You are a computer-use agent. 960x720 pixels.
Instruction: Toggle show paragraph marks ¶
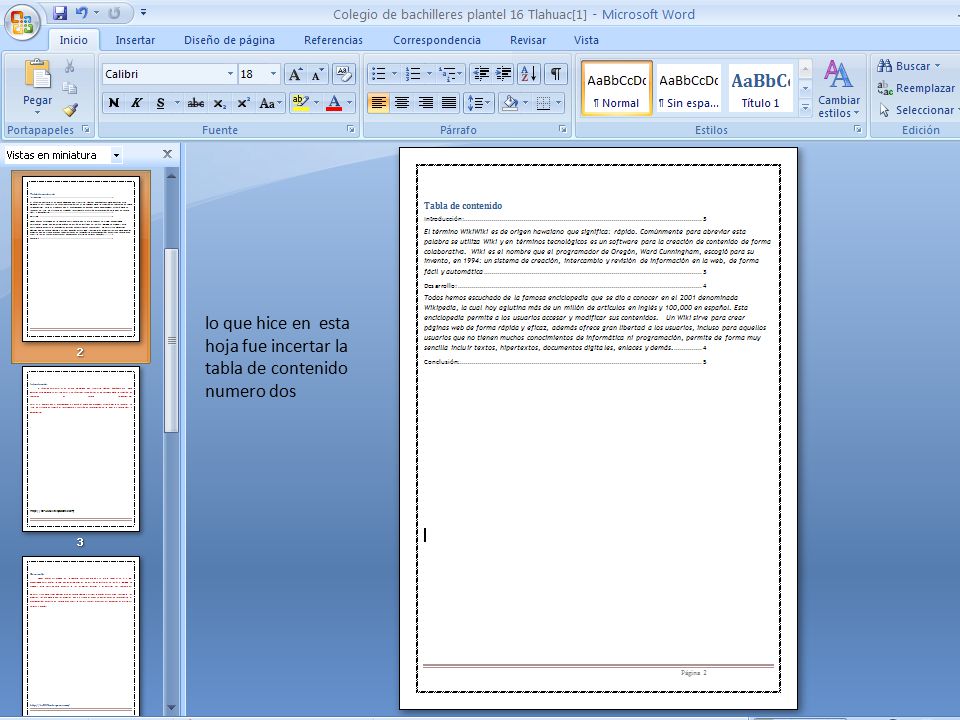[556, 74]
